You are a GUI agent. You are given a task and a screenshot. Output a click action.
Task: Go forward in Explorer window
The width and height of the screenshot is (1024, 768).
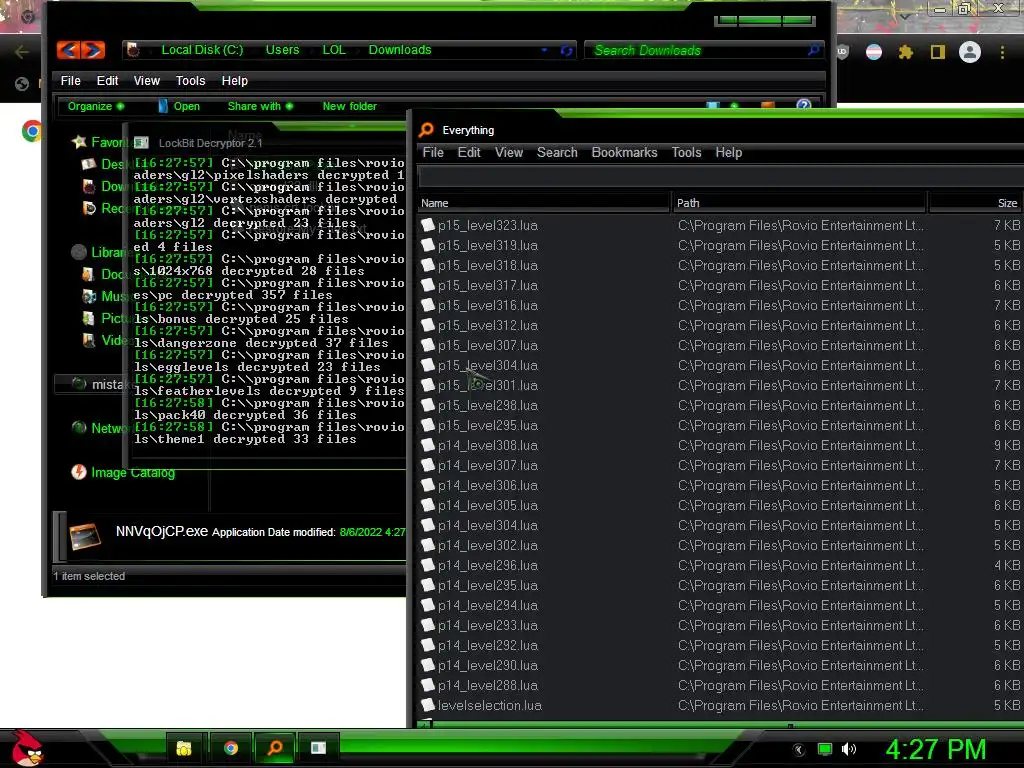click(x=93, y=50)
